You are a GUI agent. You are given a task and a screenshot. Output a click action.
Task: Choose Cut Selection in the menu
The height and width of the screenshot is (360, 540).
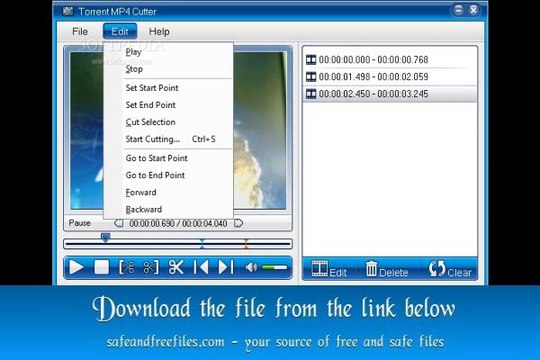click(x=169, y=122)
